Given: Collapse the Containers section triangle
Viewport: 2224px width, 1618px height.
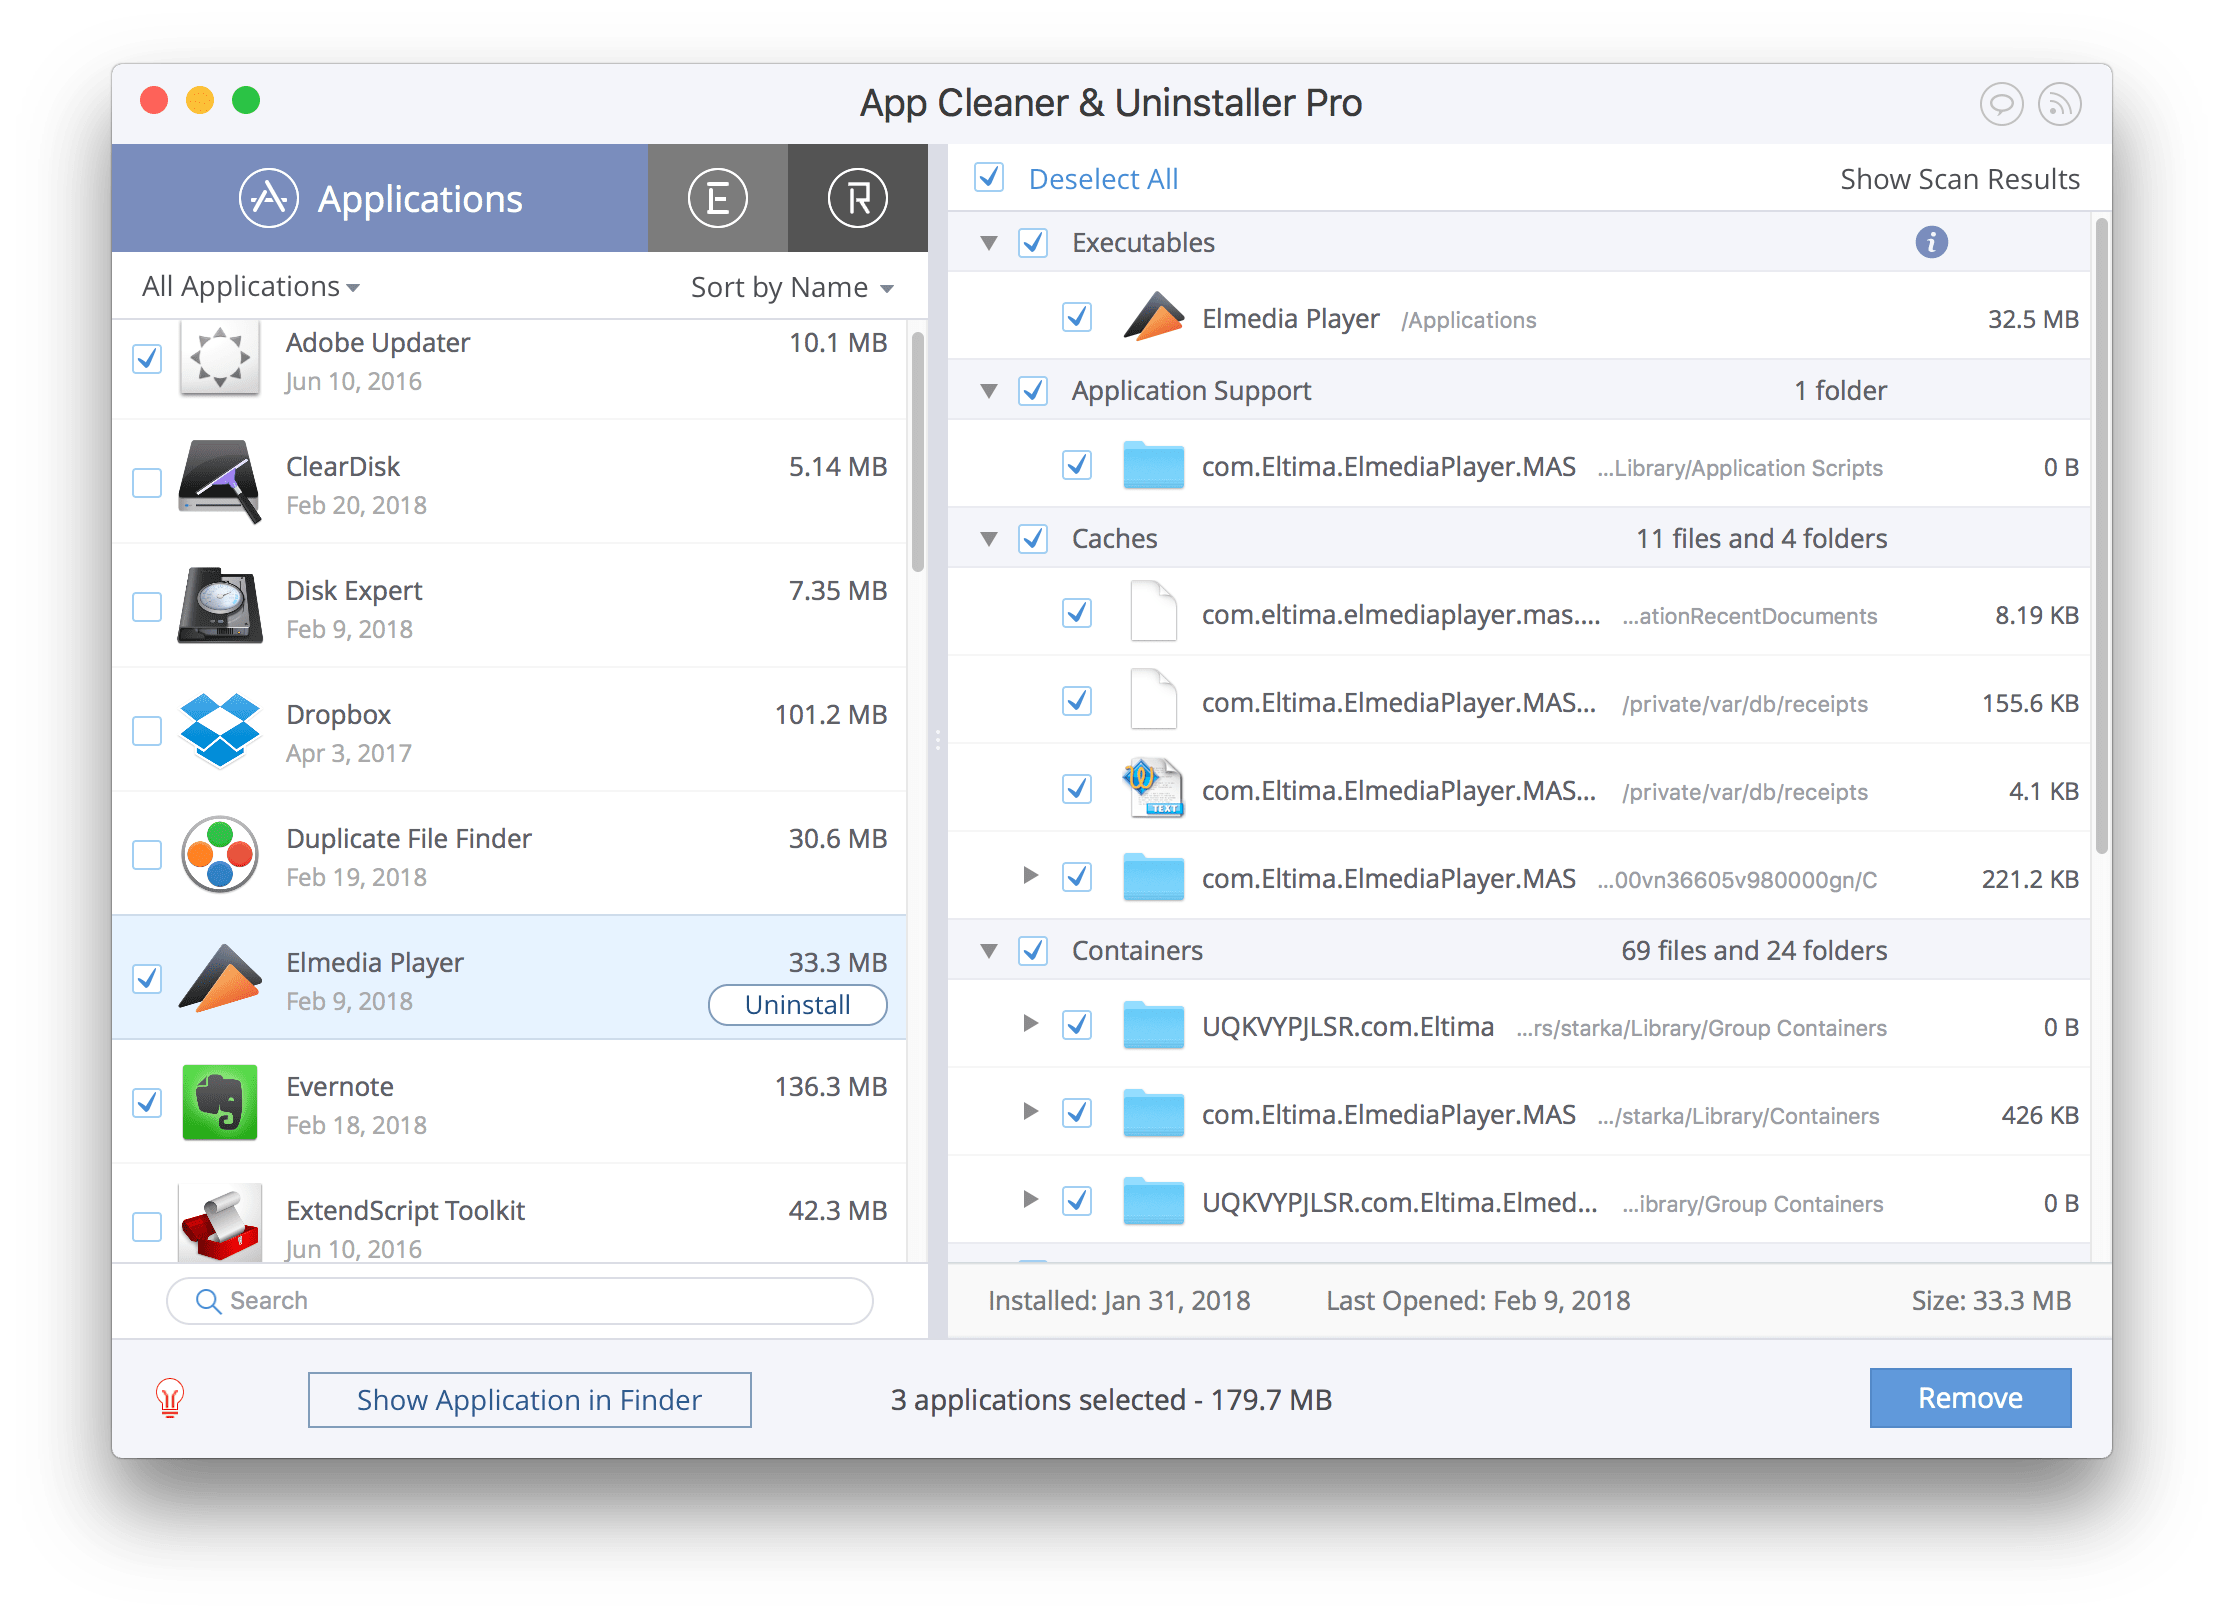Looking at the screenshot, I should [x=988, y=949].
